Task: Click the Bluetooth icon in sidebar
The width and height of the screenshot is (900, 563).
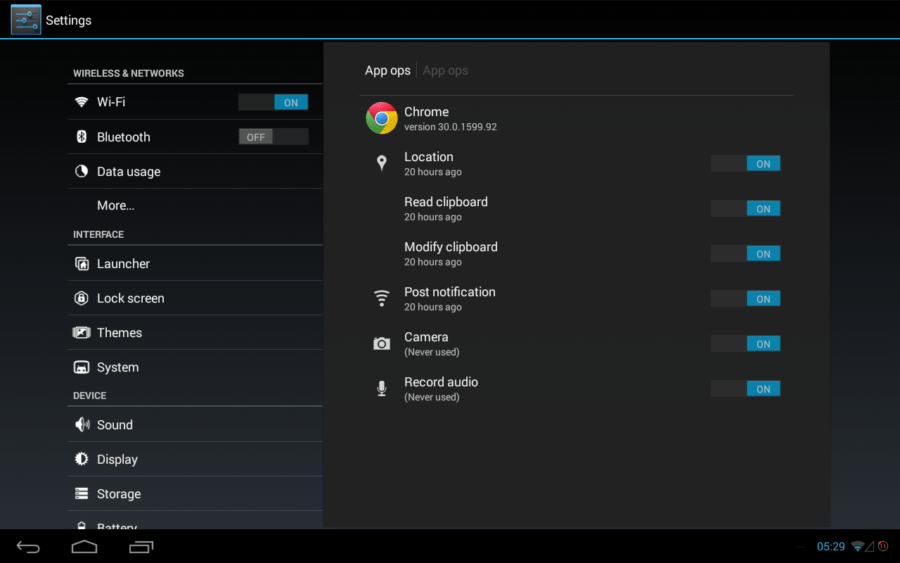Action: click(82, 137)
